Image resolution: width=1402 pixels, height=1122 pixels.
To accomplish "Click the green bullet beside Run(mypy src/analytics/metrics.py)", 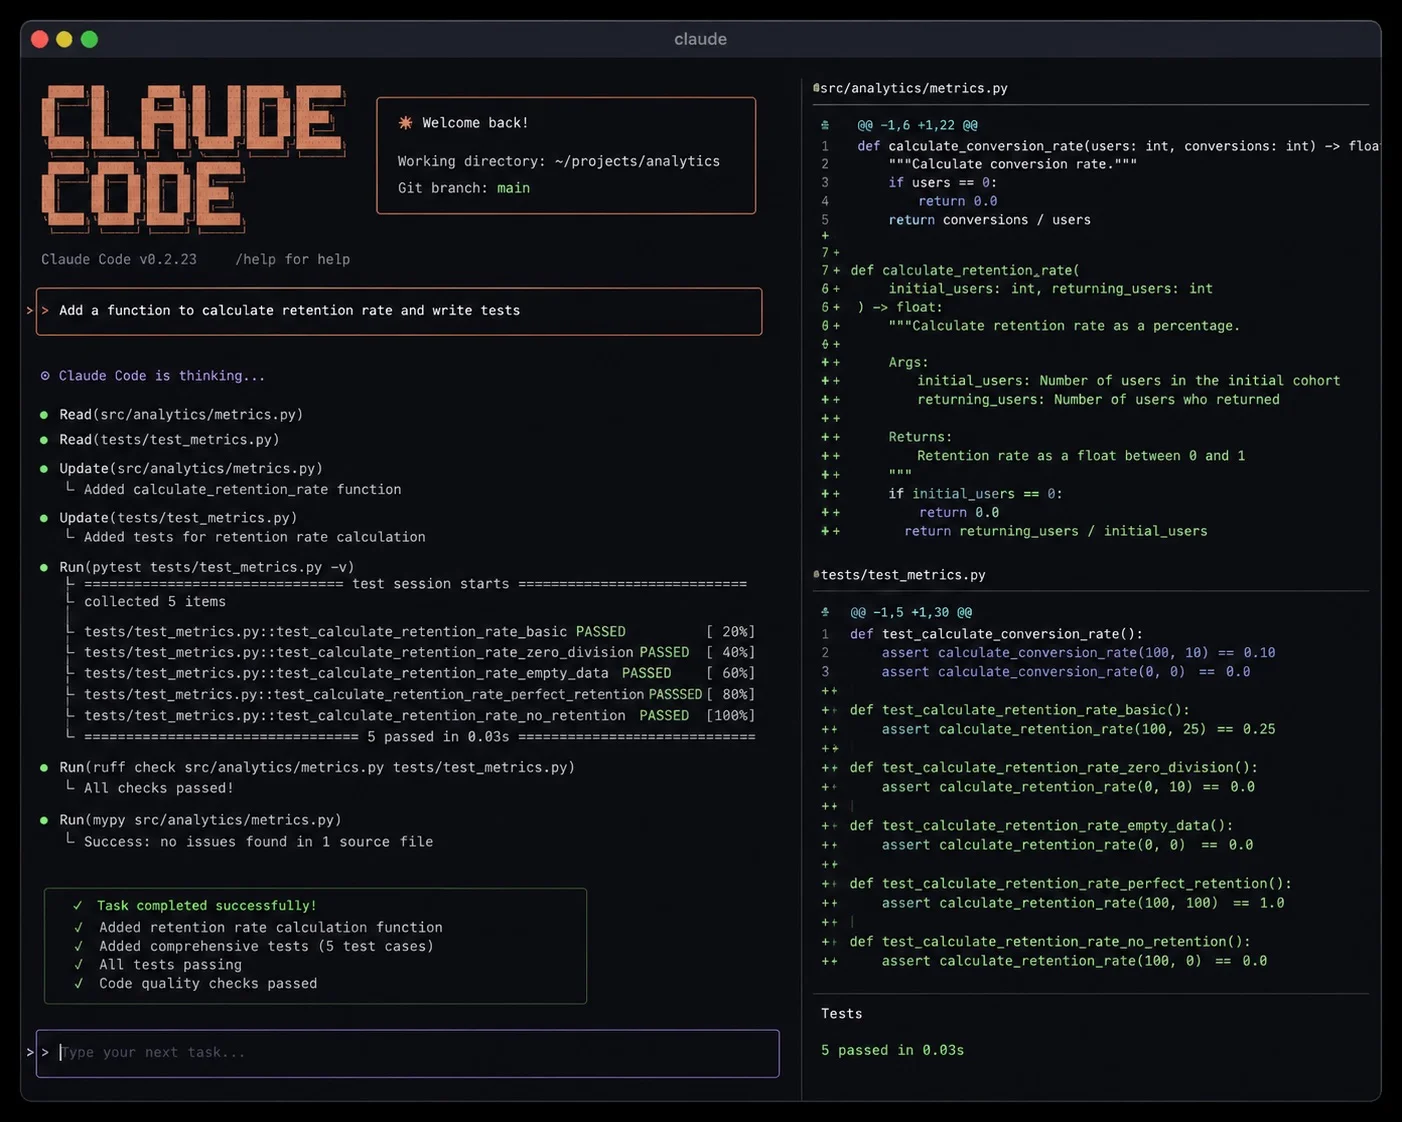I will (x=44, y=820).
